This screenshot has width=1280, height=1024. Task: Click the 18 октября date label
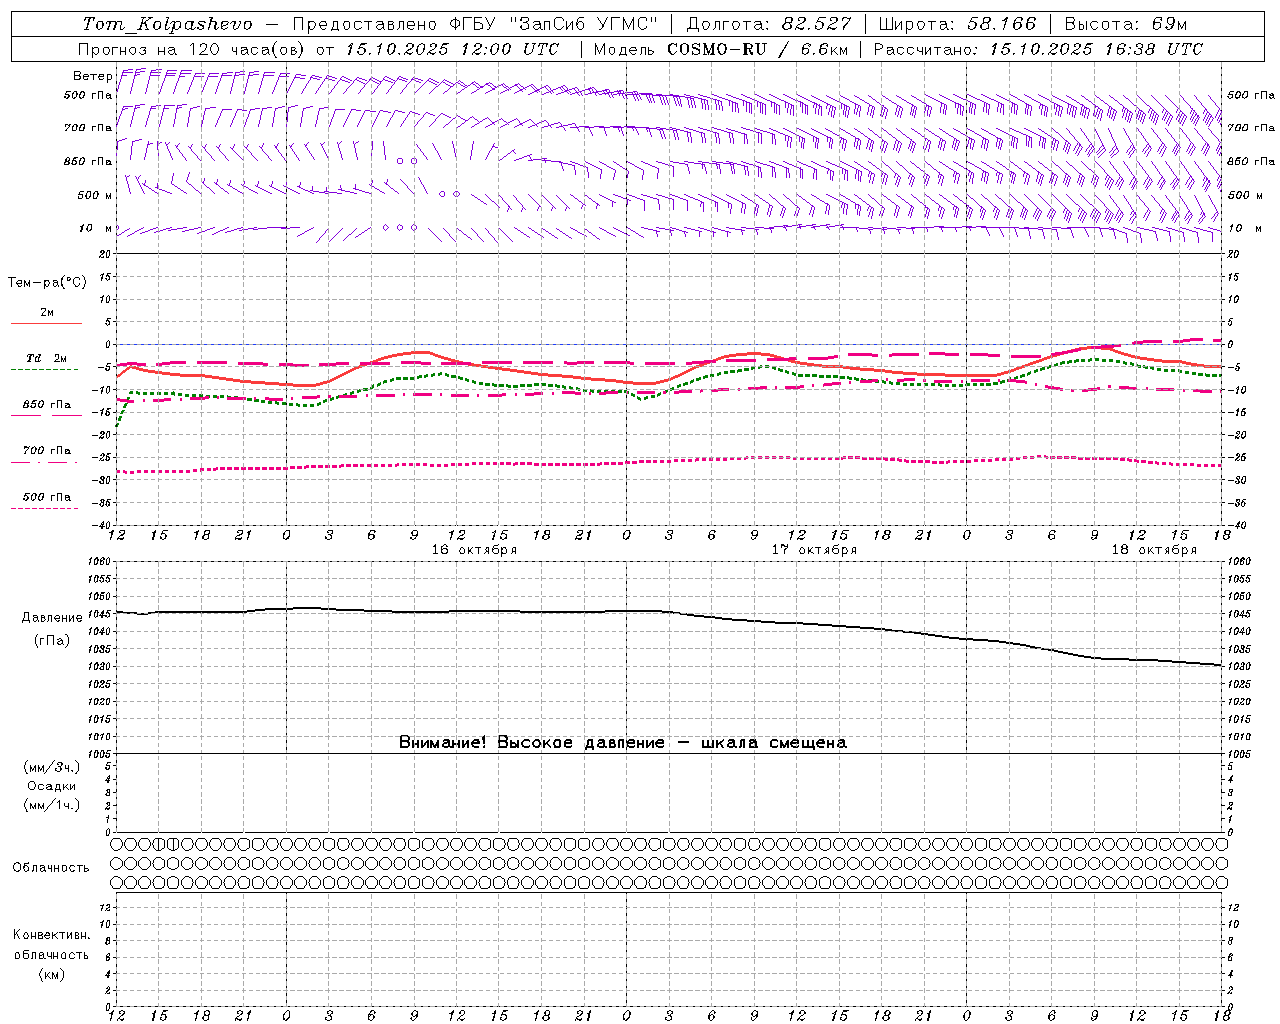pos(1154,550)
